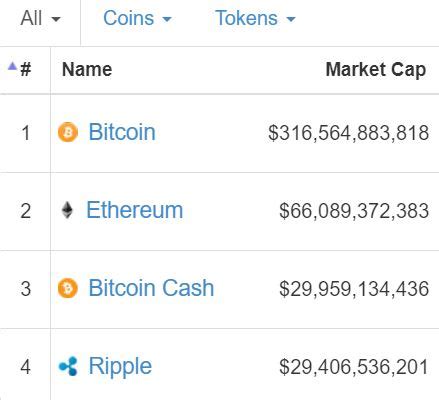Click rank number 1 cell
Viewport: 439px width, 400px height.
click(26, 133)
